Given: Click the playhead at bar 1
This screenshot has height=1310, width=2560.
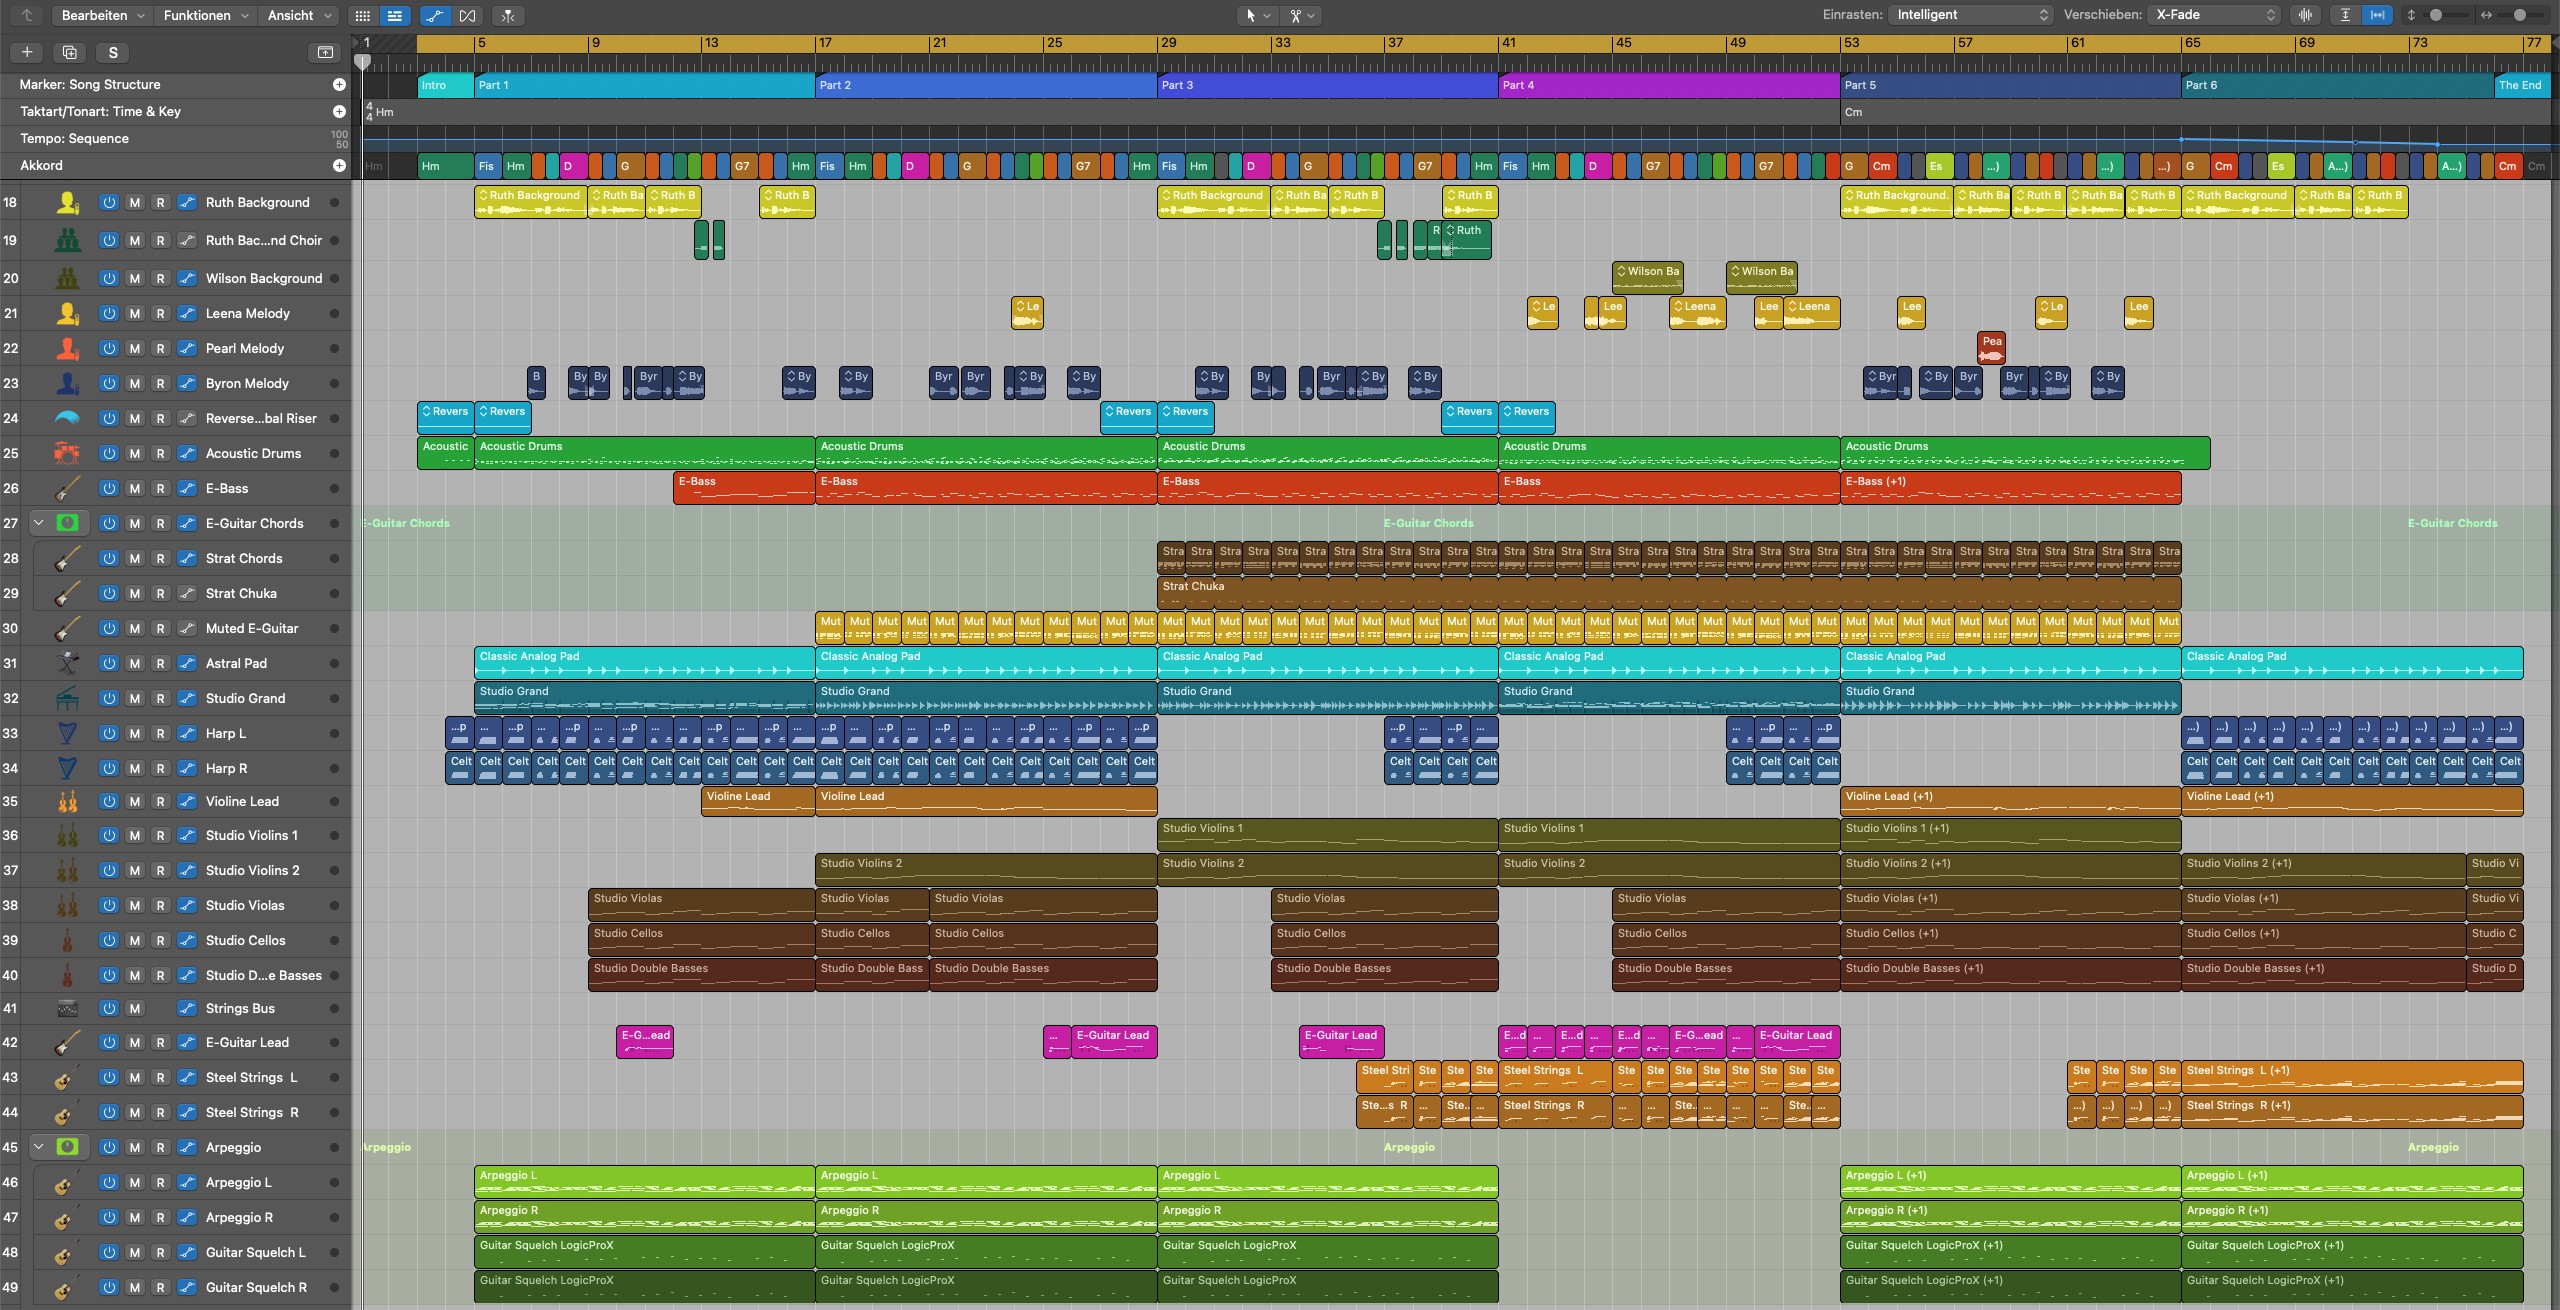Looking at the screenshot, I should point(363,61).
